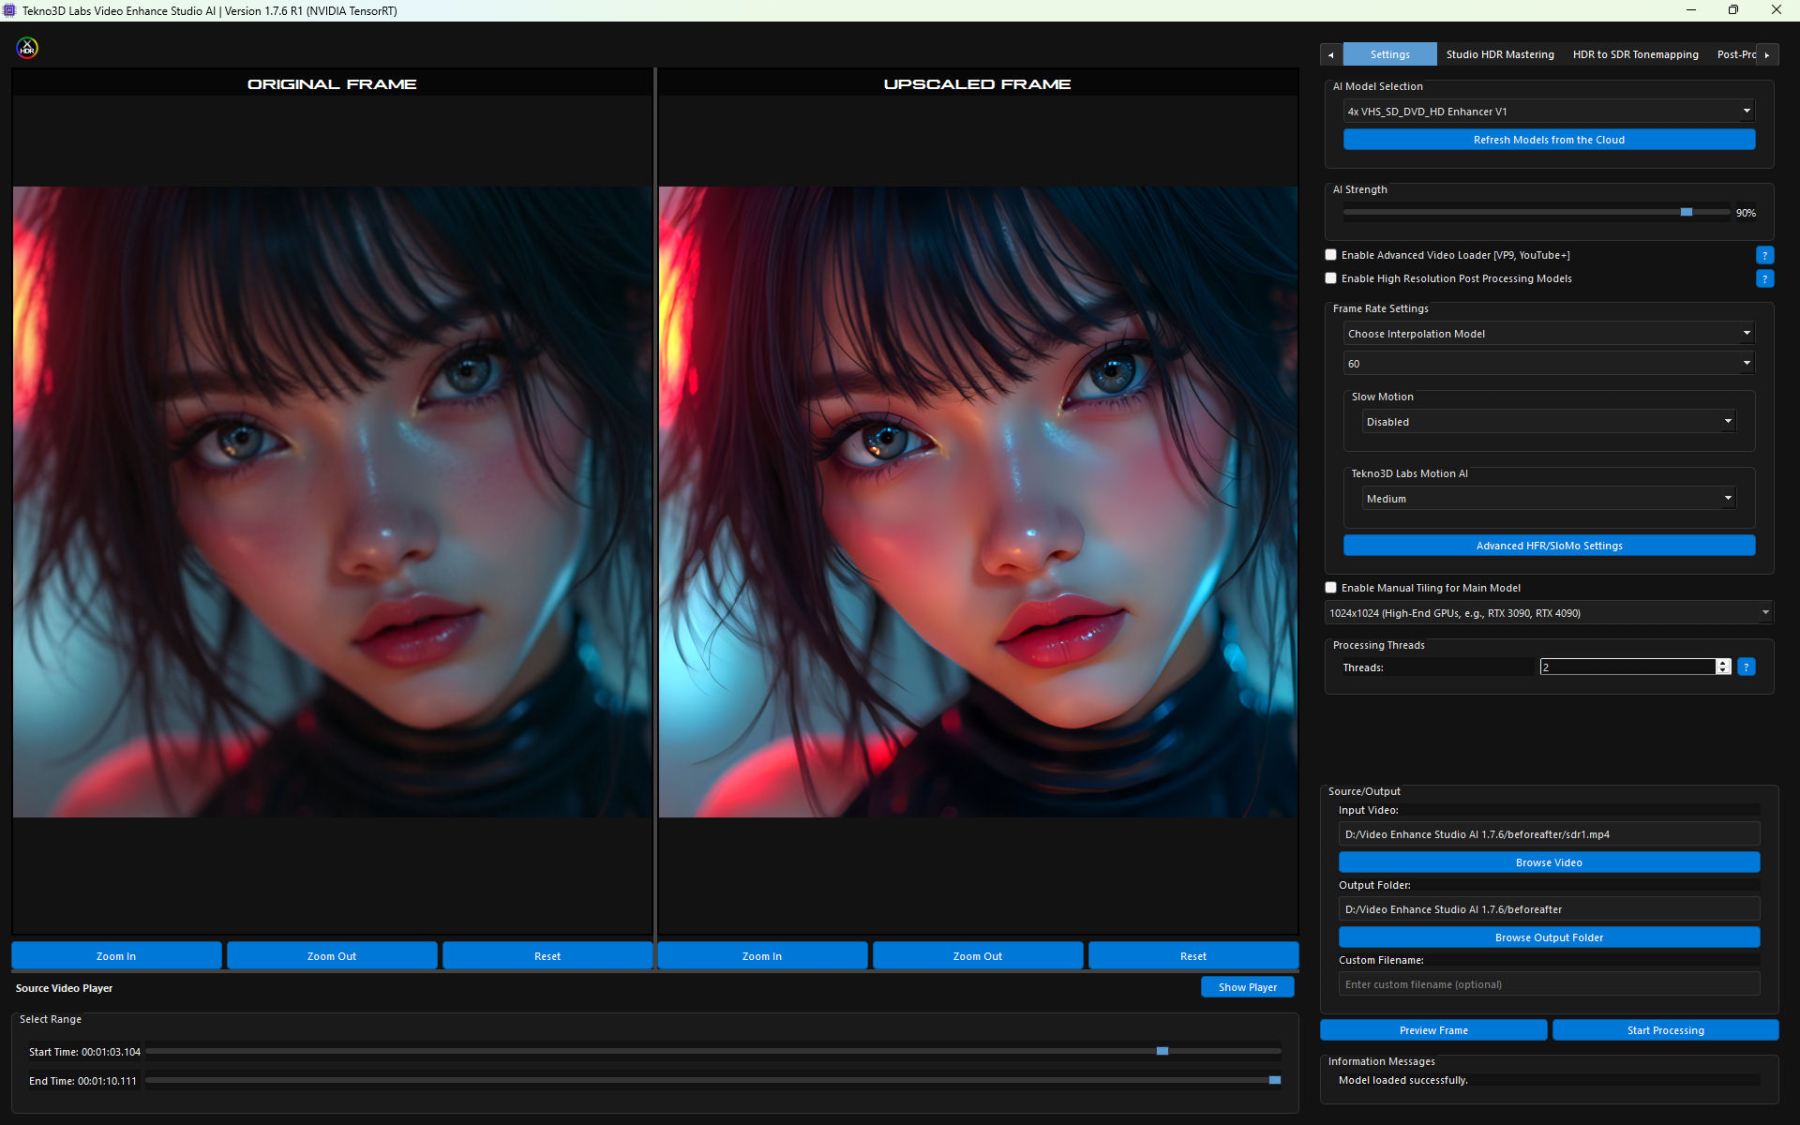Click the End Time slider handle
Viewport: 1800px width, 1125px height.
(1275, 1080)
